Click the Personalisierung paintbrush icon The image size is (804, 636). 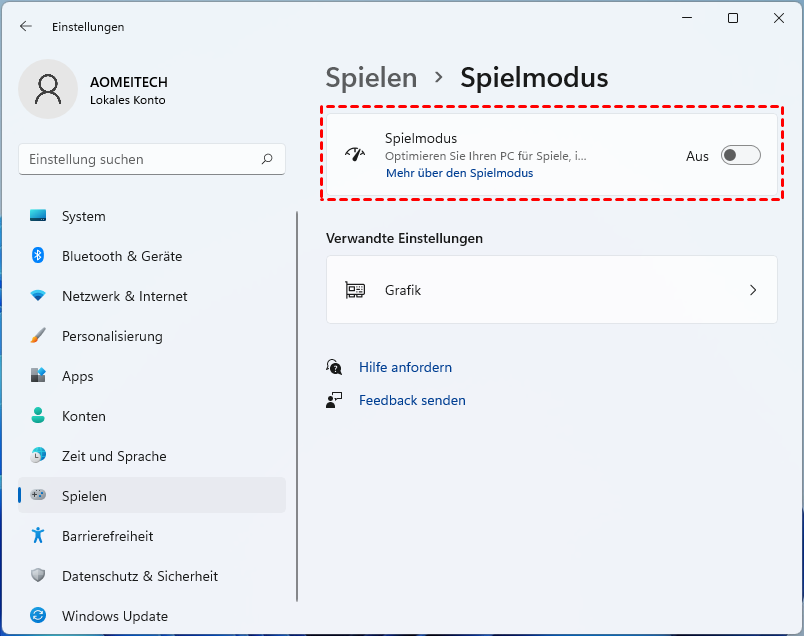[x=38, y=336]
